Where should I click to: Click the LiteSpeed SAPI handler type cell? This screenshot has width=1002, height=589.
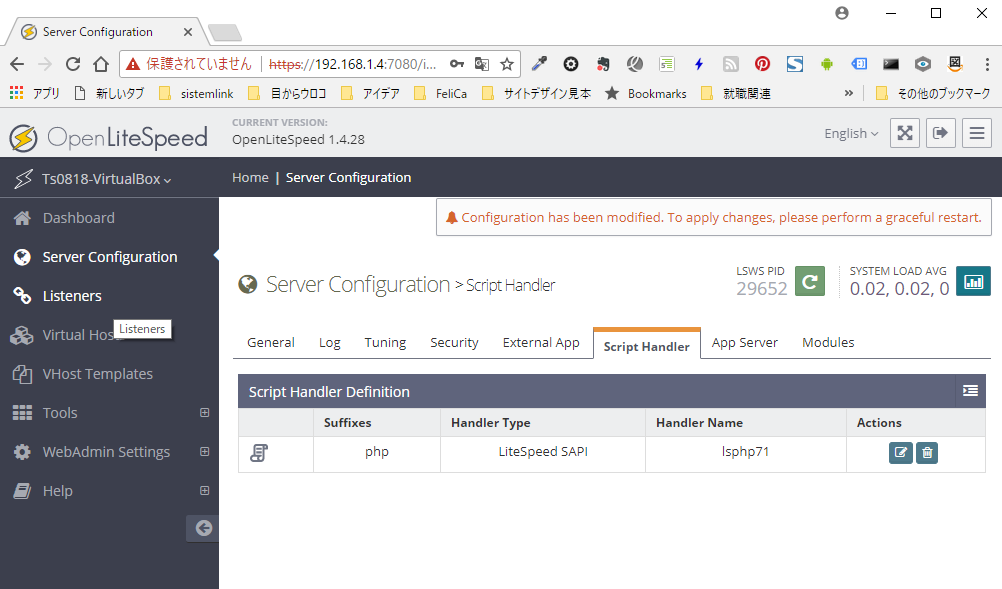543,452
